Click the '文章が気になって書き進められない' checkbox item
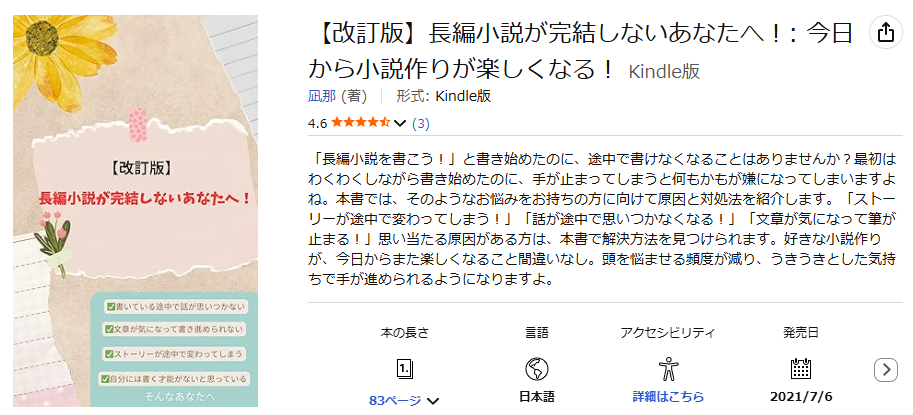The width and height of the screenshot is (913, 415). click(x=174, y=329)
